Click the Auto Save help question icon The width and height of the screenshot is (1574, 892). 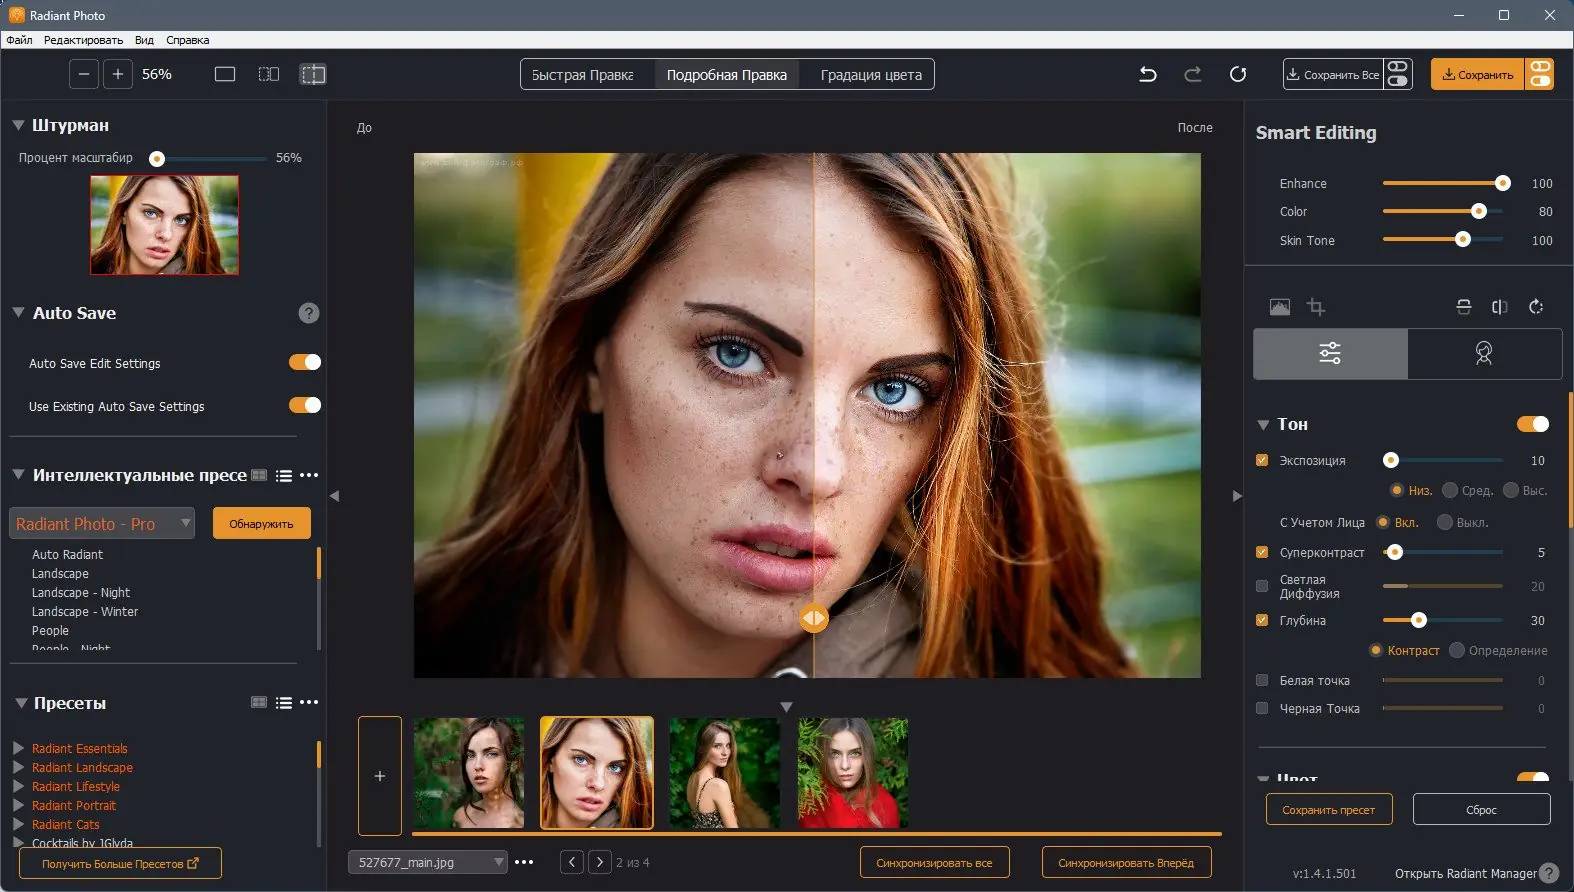click(x=309, y=313)
